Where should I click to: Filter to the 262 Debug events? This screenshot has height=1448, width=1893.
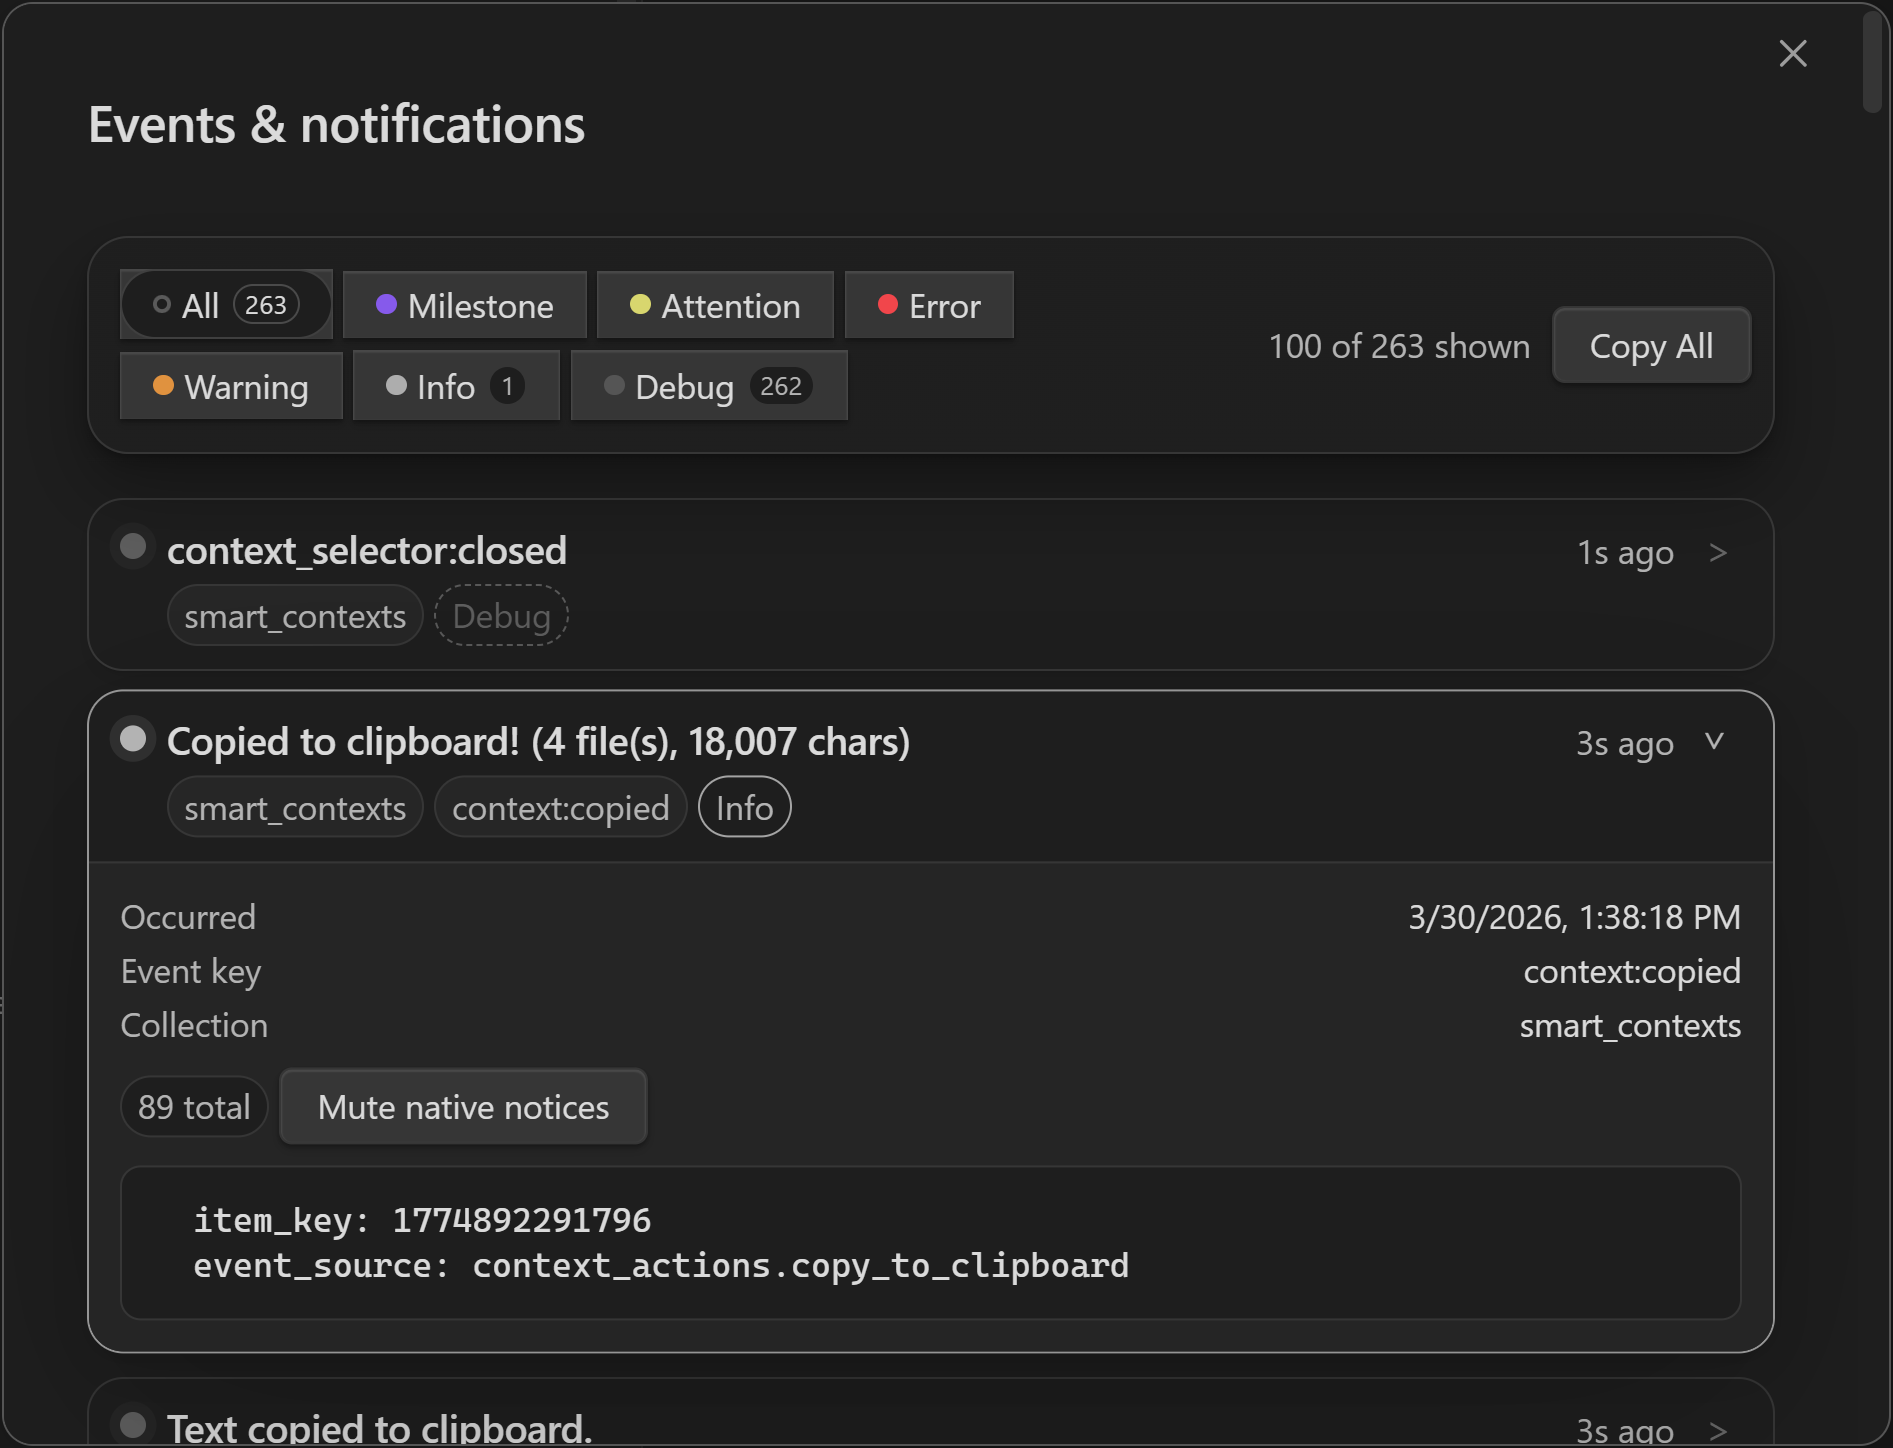708,386
